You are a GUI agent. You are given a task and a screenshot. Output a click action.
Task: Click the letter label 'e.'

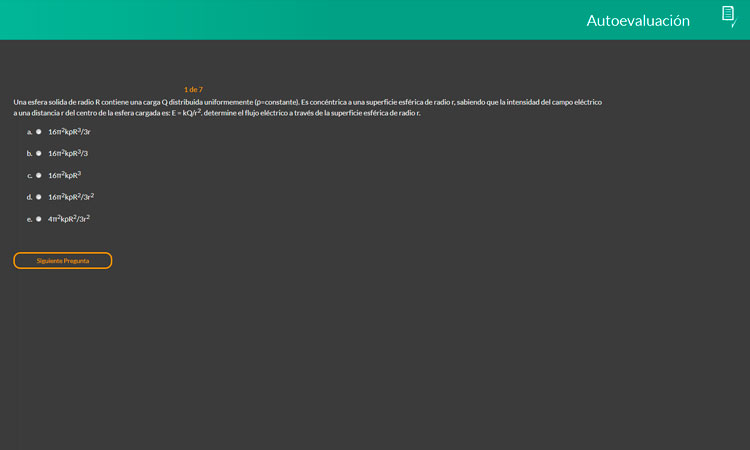click(30, 219)
